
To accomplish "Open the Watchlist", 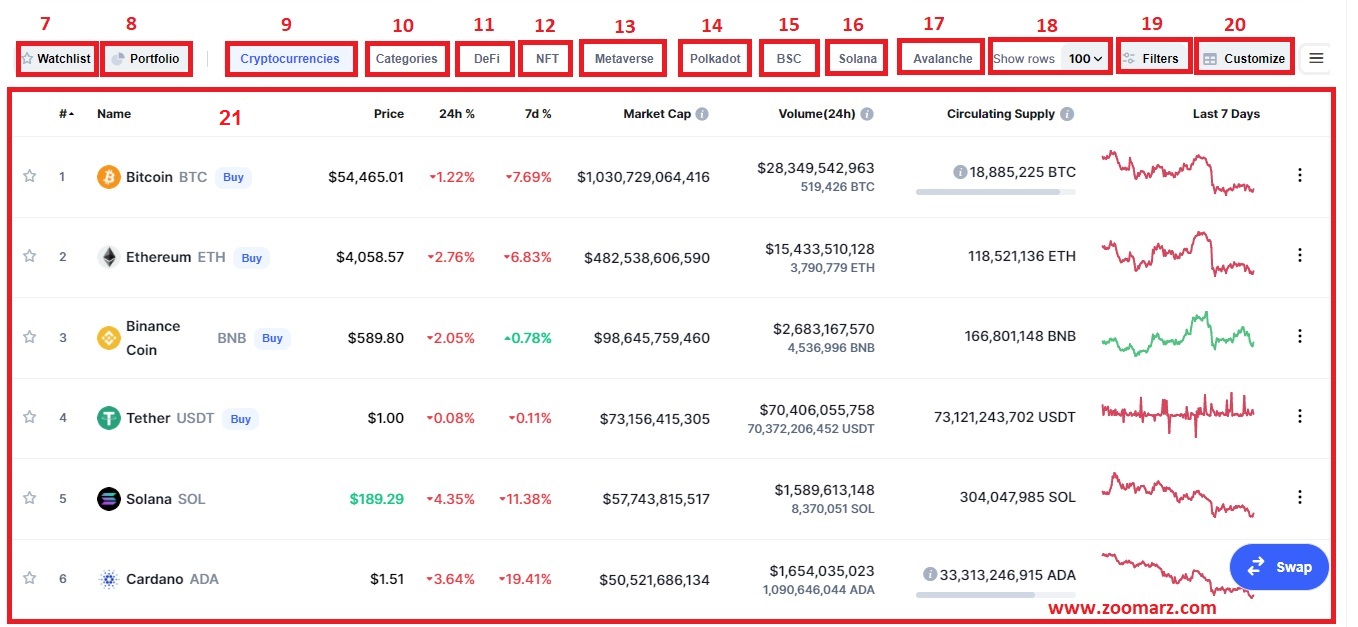I will (56, 59).
